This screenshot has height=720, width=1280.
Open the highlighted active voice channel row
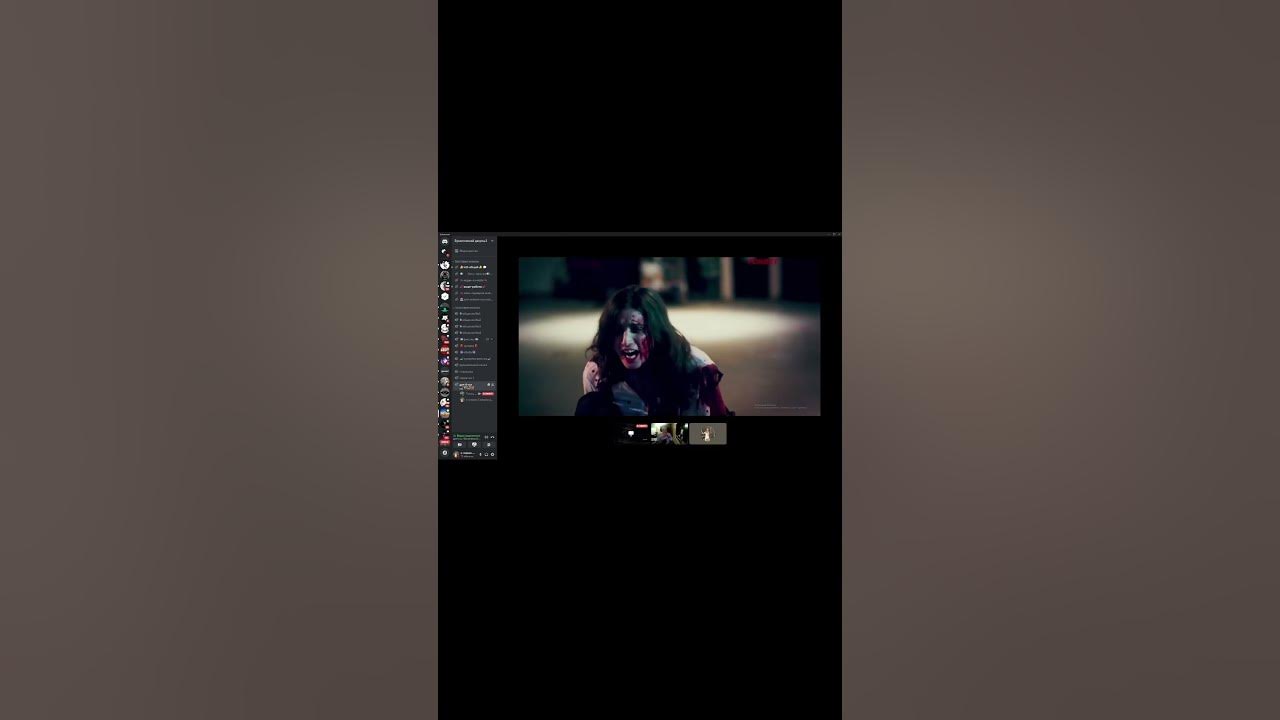[475, 384]
